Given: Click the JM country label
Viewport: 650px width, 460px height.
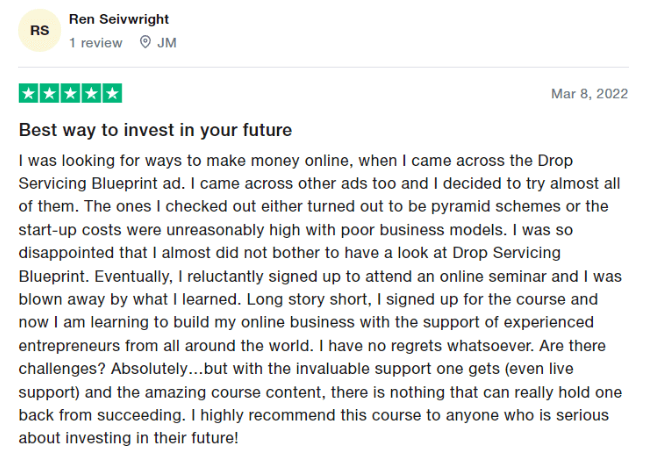Looking at the screenshot, I should (167, 43).
